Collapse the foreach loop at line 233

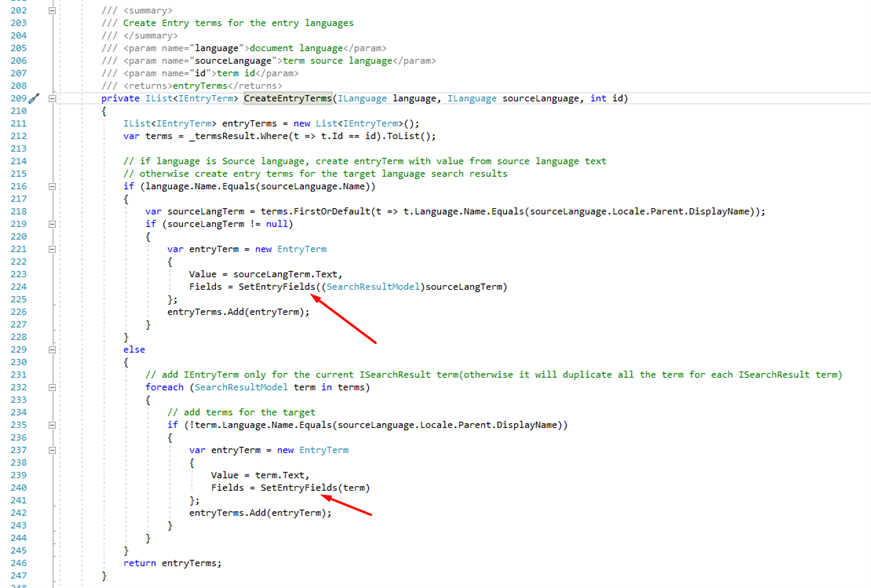(x=52, y=387)
